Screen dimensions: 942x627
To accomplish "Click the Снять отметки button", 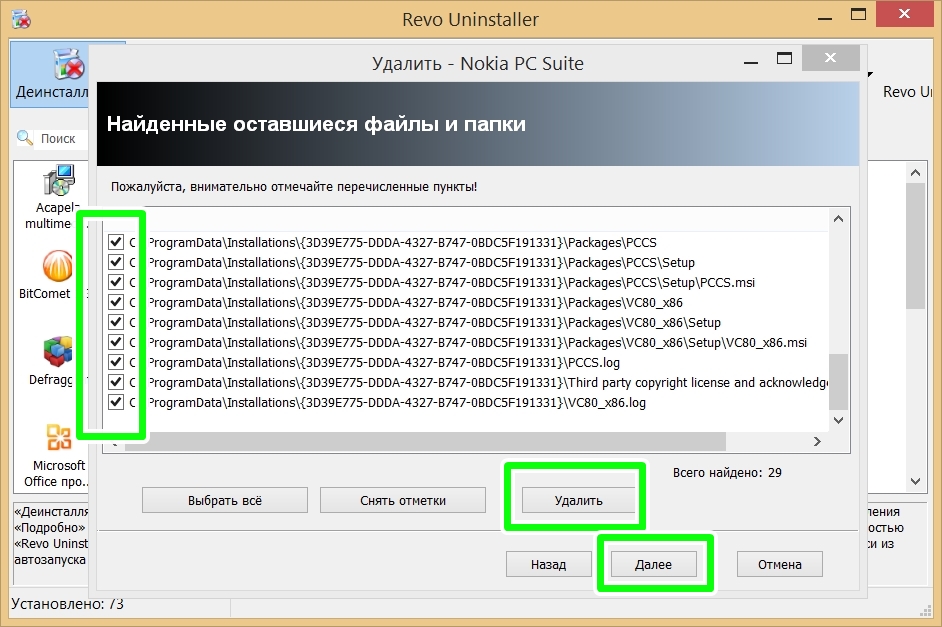I will coord(403,500).
